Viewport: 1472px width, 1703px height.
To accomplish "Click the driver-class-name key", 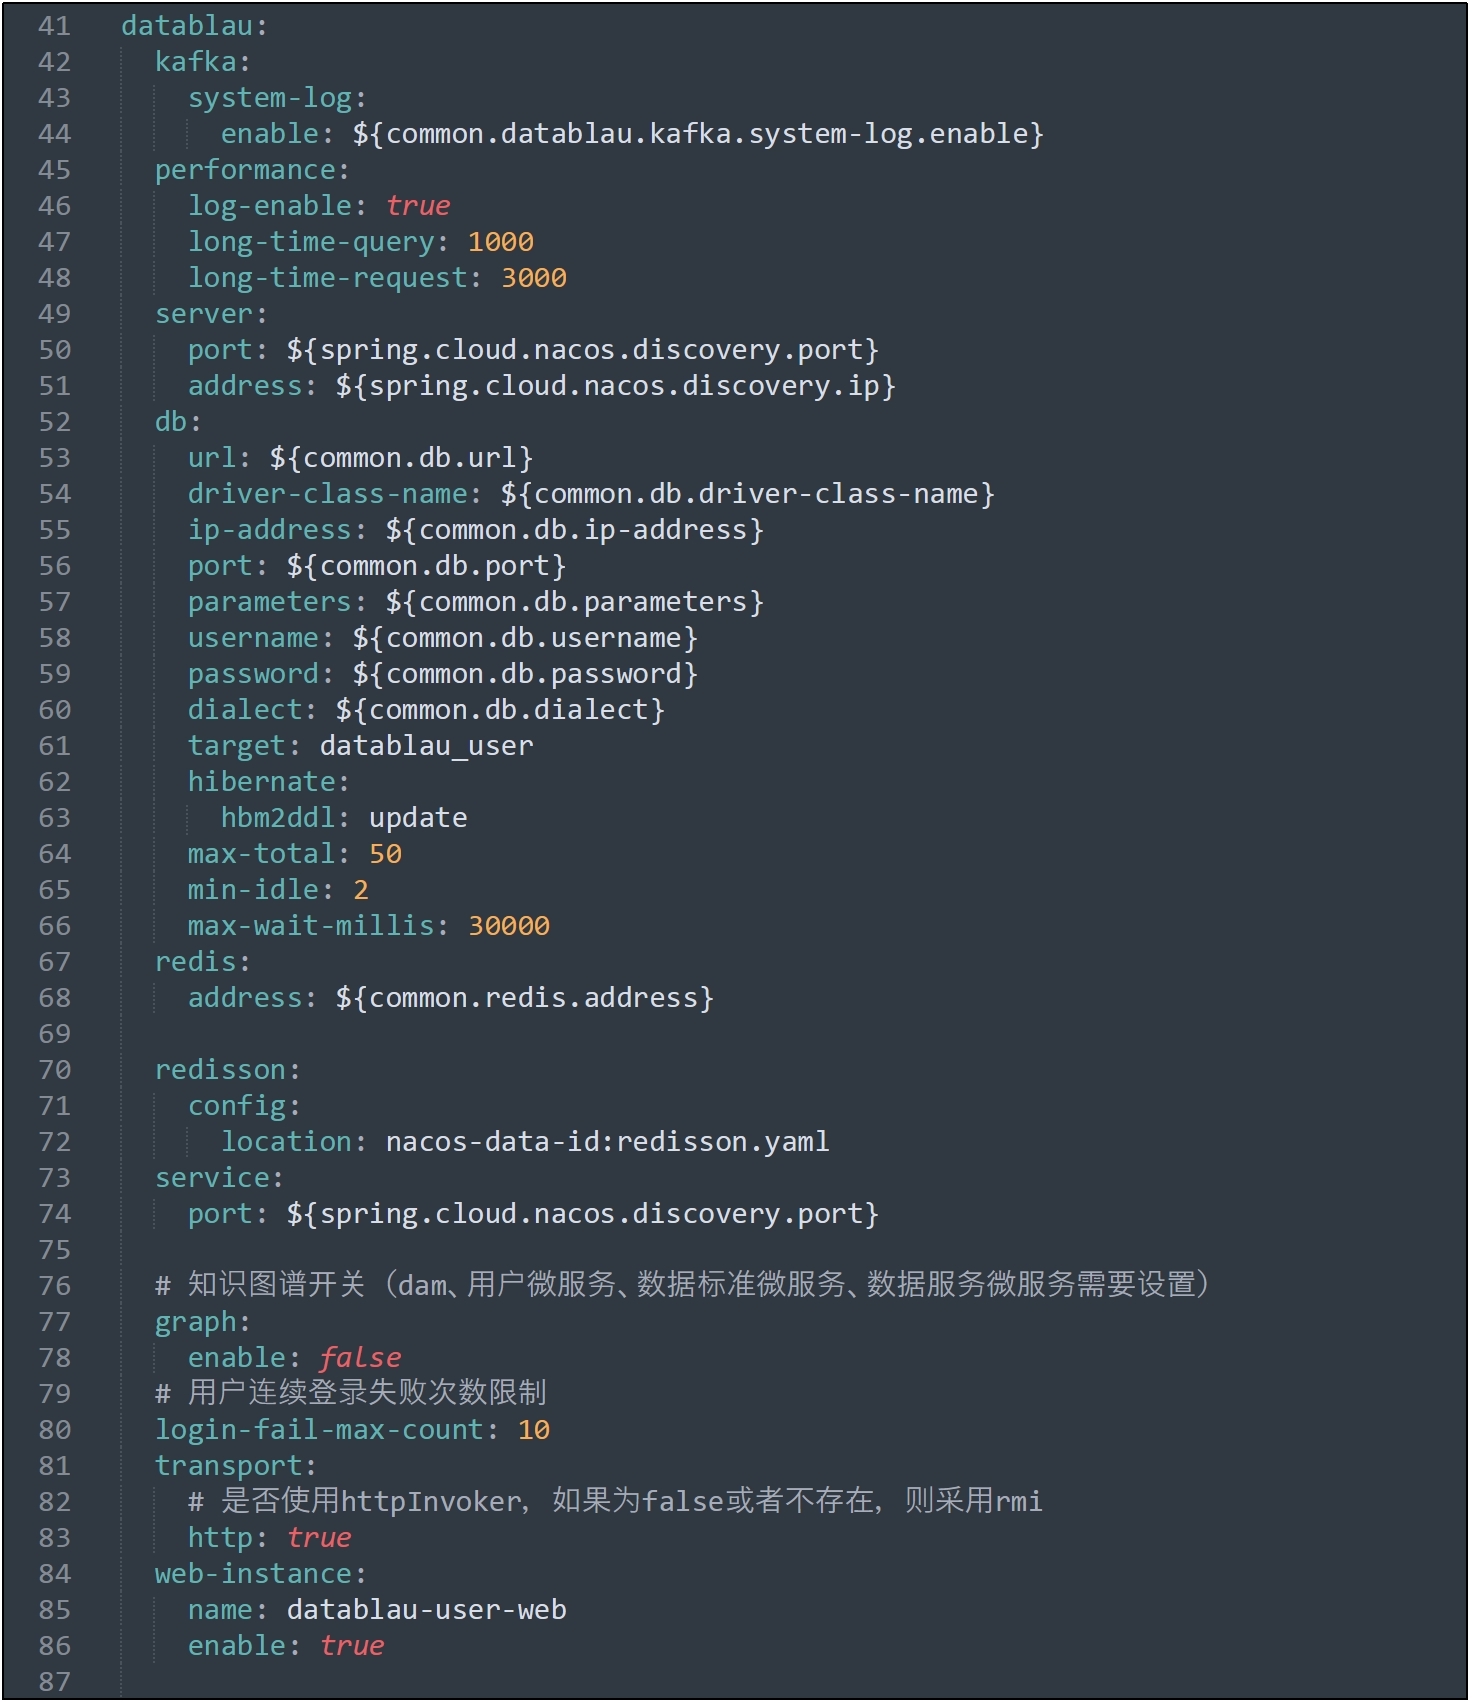I will point(328,494).
